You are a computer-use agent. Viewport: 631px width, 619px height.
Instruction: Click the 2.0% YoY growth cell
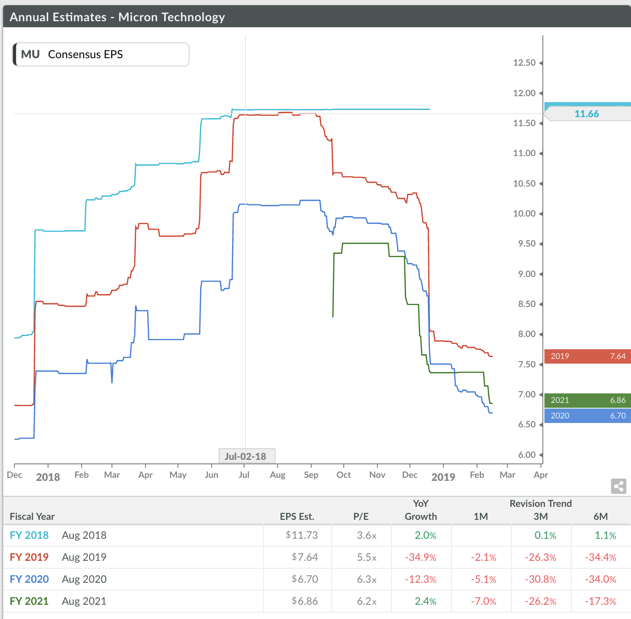tap(425, 535)
